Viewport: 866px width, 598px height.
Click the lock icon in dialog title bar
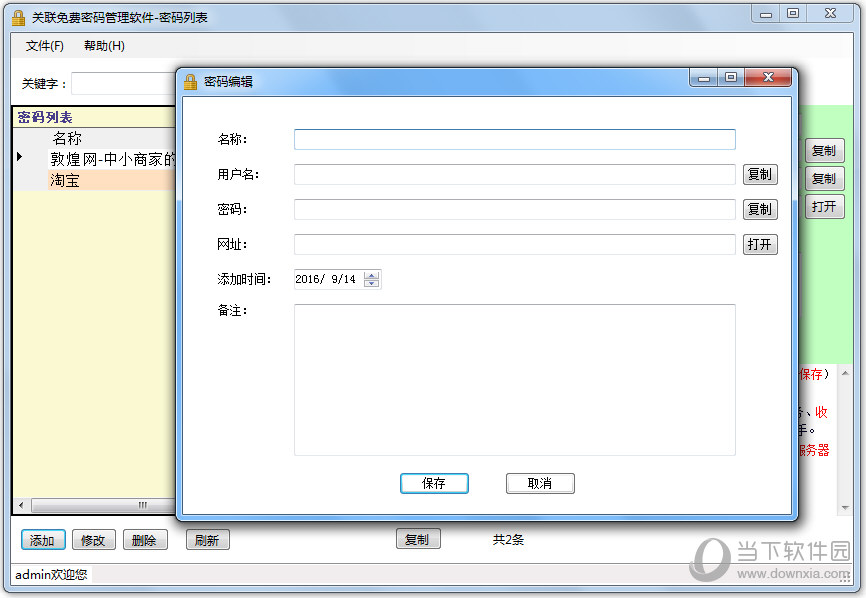[190, 82]
